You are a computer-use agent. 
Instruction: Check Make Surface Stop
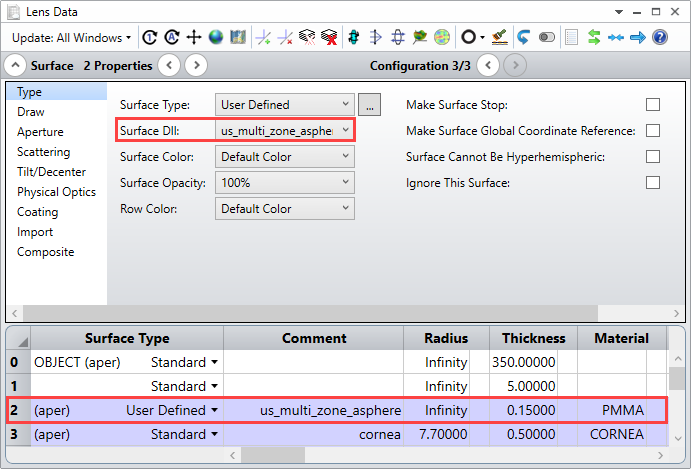coord(653,104)
